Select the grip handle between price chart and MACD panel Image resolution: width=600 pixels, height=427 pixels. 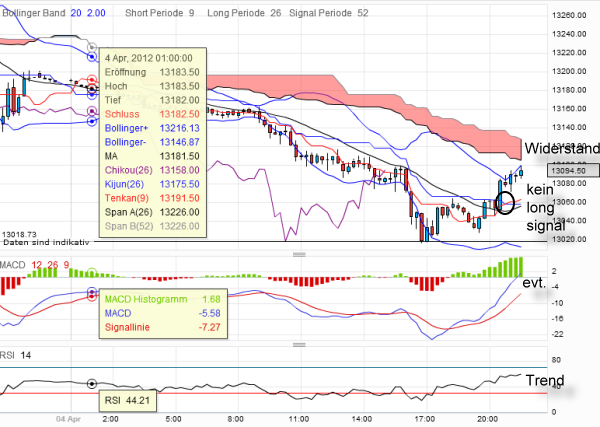click(299, 254)
